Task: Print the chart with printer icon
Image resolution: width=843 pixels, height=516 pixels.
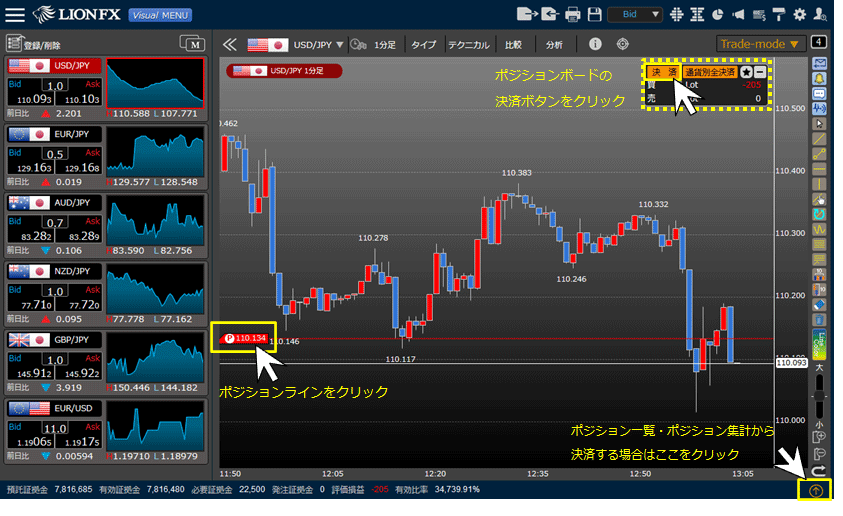Action: tap(573, 15)
